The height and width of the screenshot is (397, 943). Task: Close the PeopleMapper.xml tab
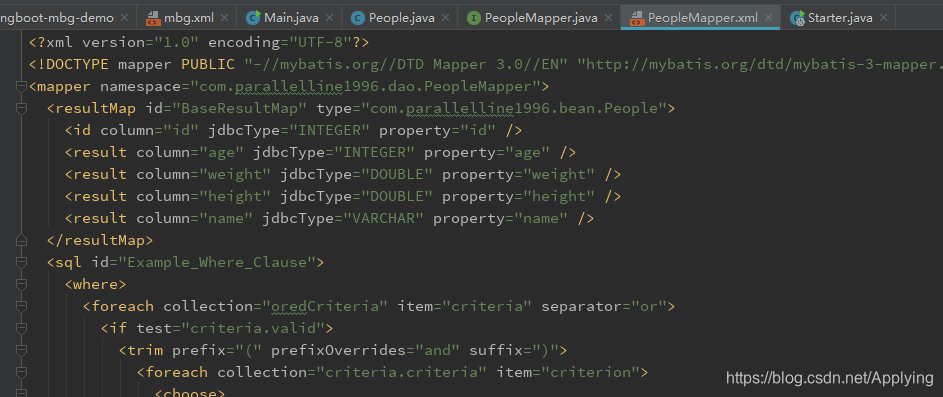[x=769, y=17]
